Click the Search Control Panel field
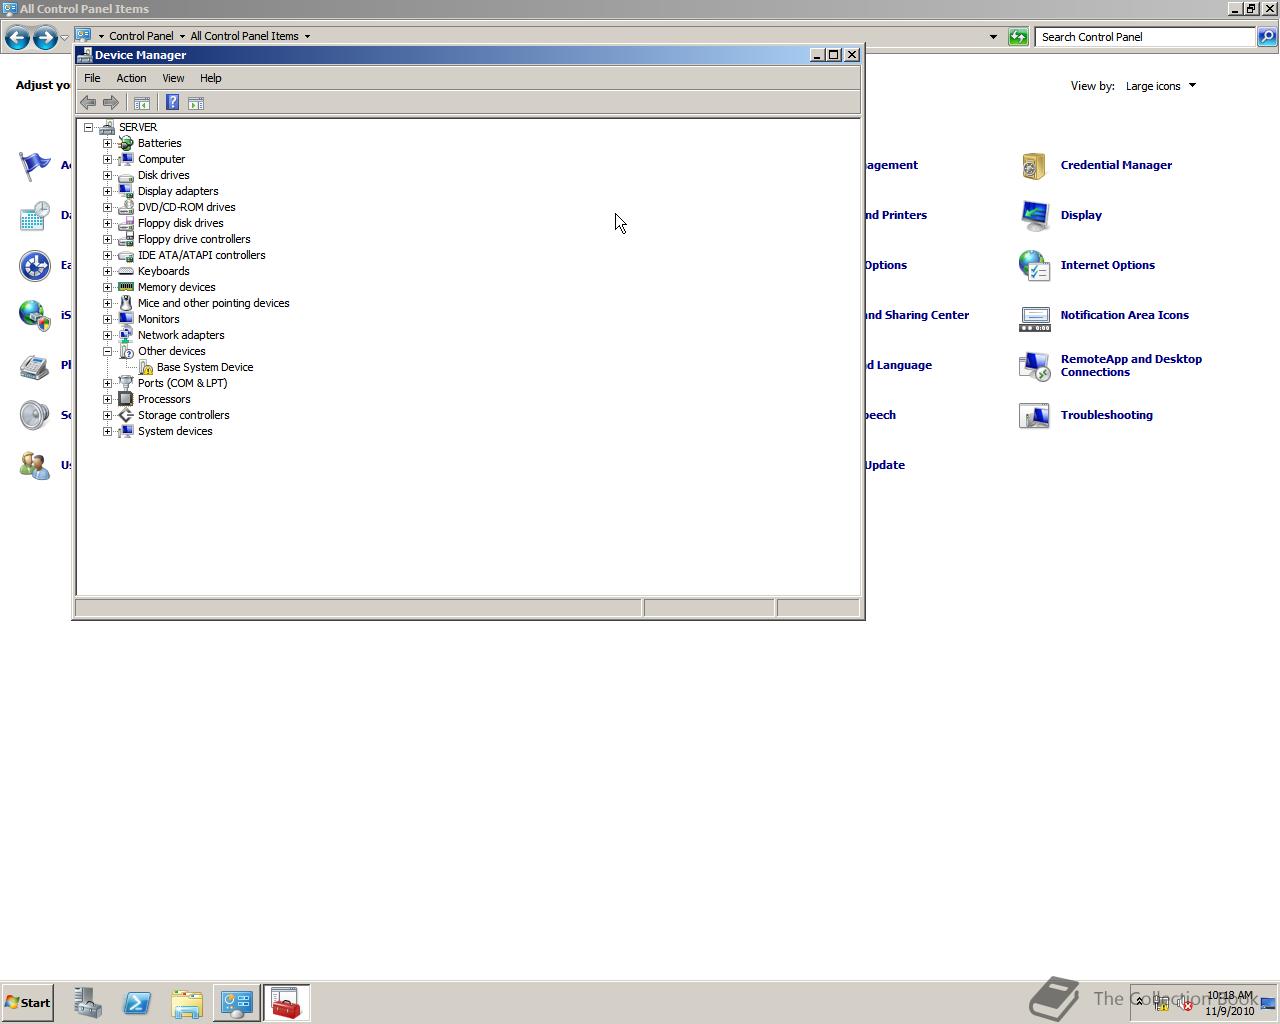This screenshot has width=1280, height=1024. pos(1145,37)
